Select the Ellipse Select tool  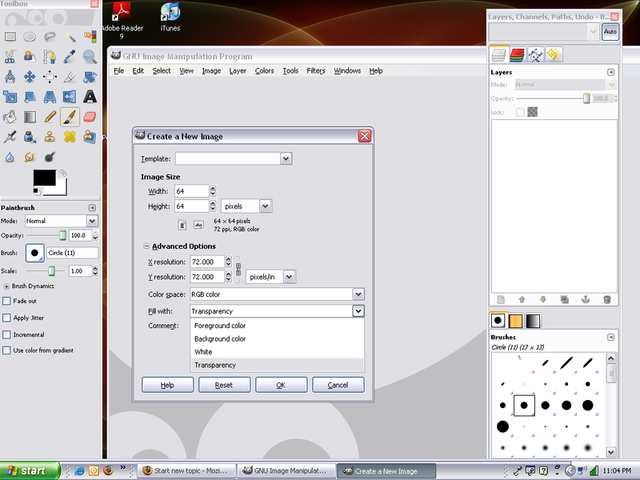point(29,37)
